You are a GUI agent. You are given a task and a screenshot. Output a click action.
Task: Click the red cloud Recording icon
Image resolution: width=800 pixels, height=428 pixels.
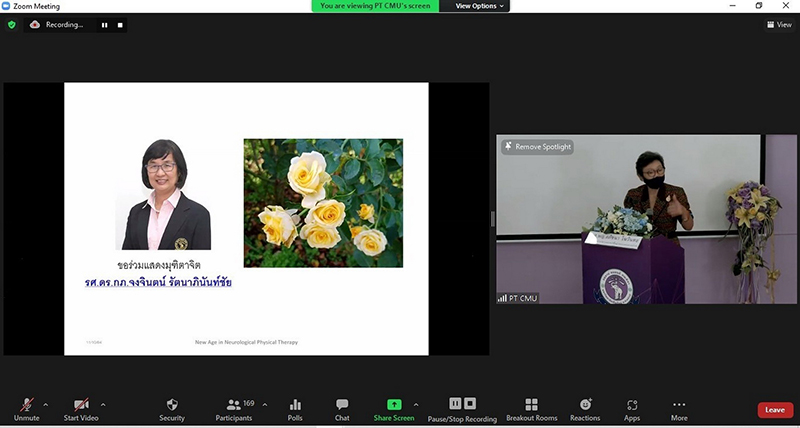pyautogui.click(x=35, y=24)
